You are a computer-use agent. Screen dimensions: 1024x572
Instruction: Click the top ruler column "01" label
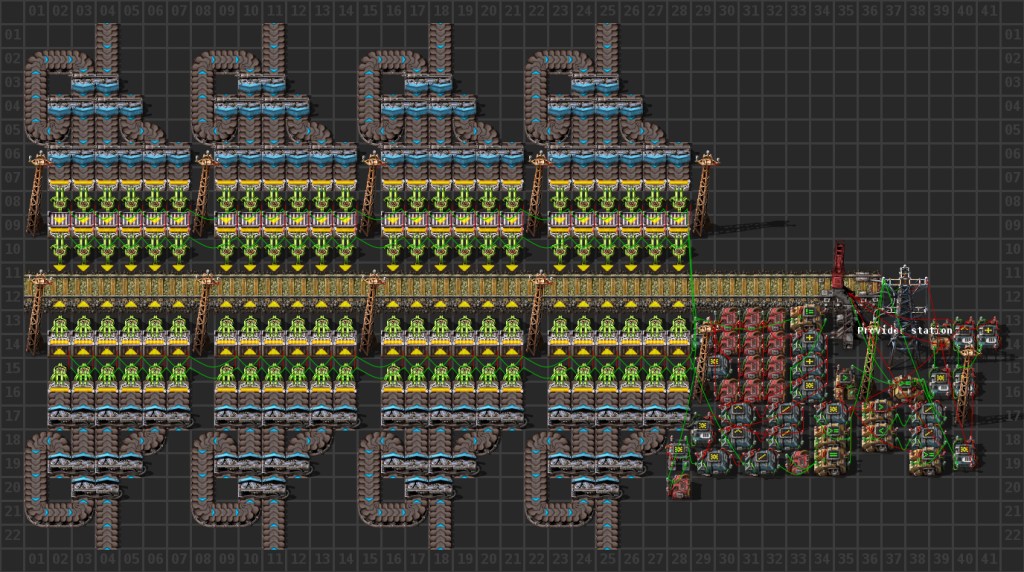click(x=37, y=10)
